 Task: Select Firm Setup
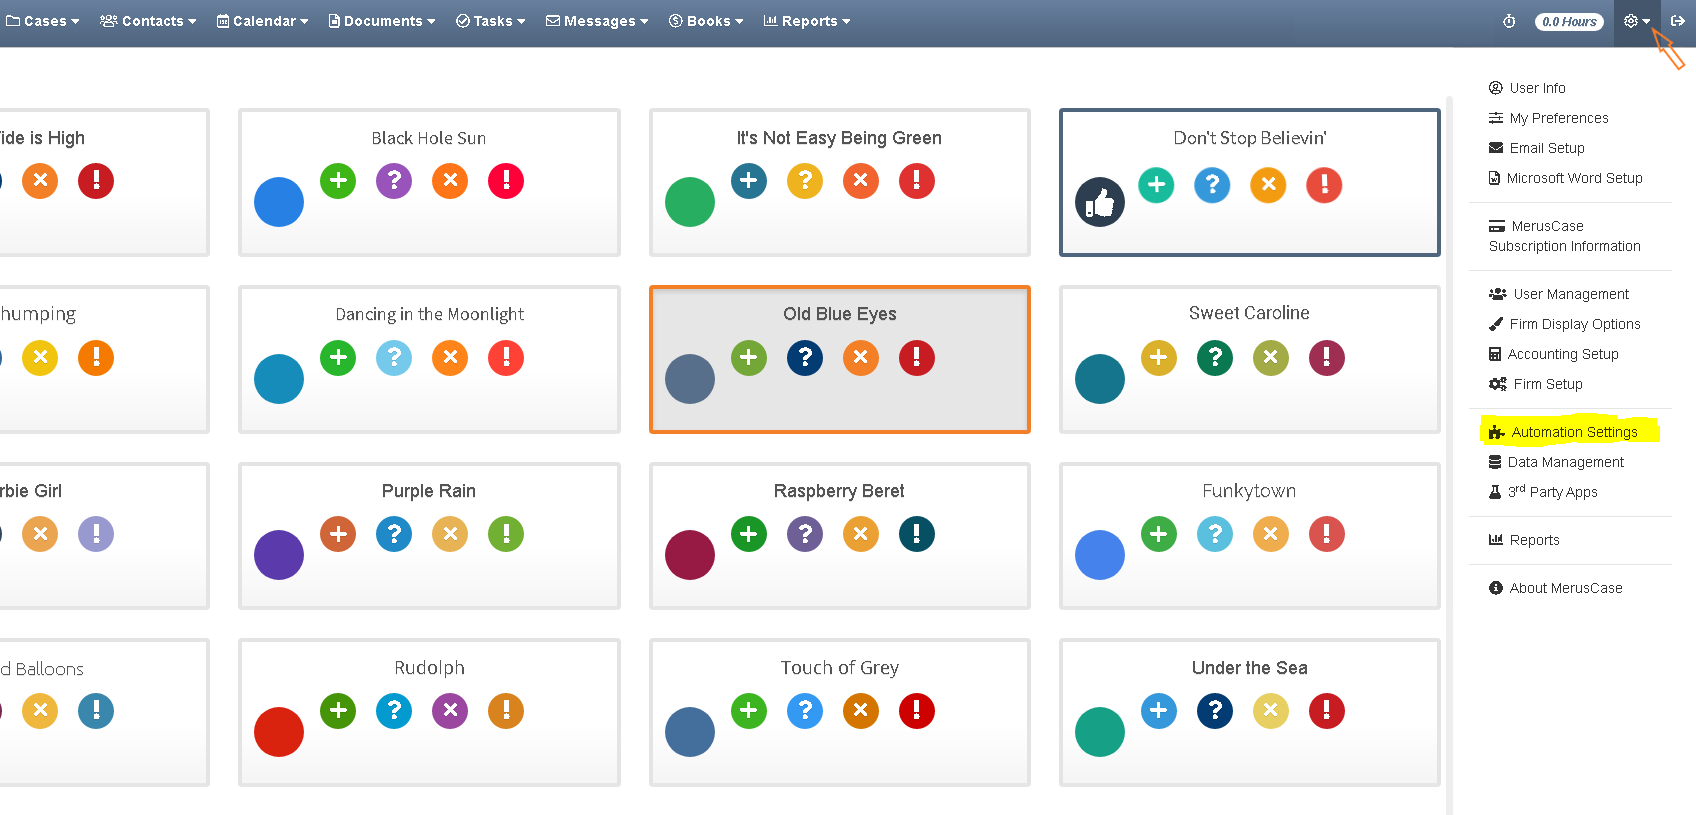tap(1535, 384)
